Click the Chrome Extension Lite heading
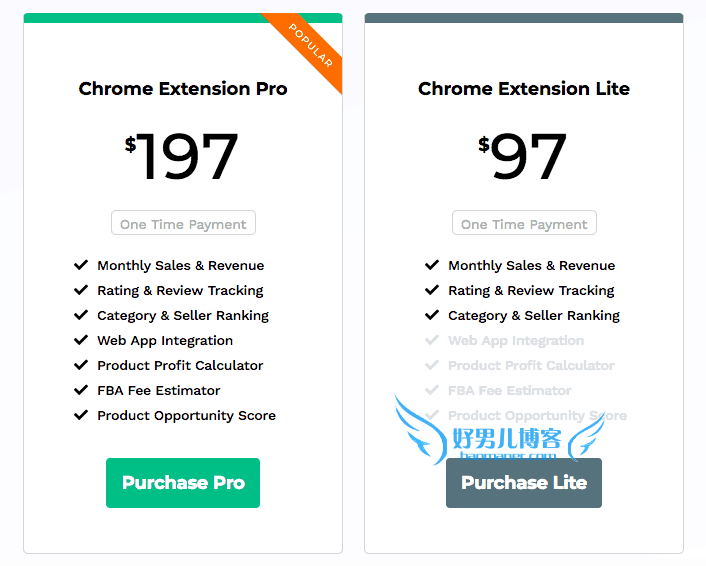Screen dimensions: 706x566 pos(524,89)
